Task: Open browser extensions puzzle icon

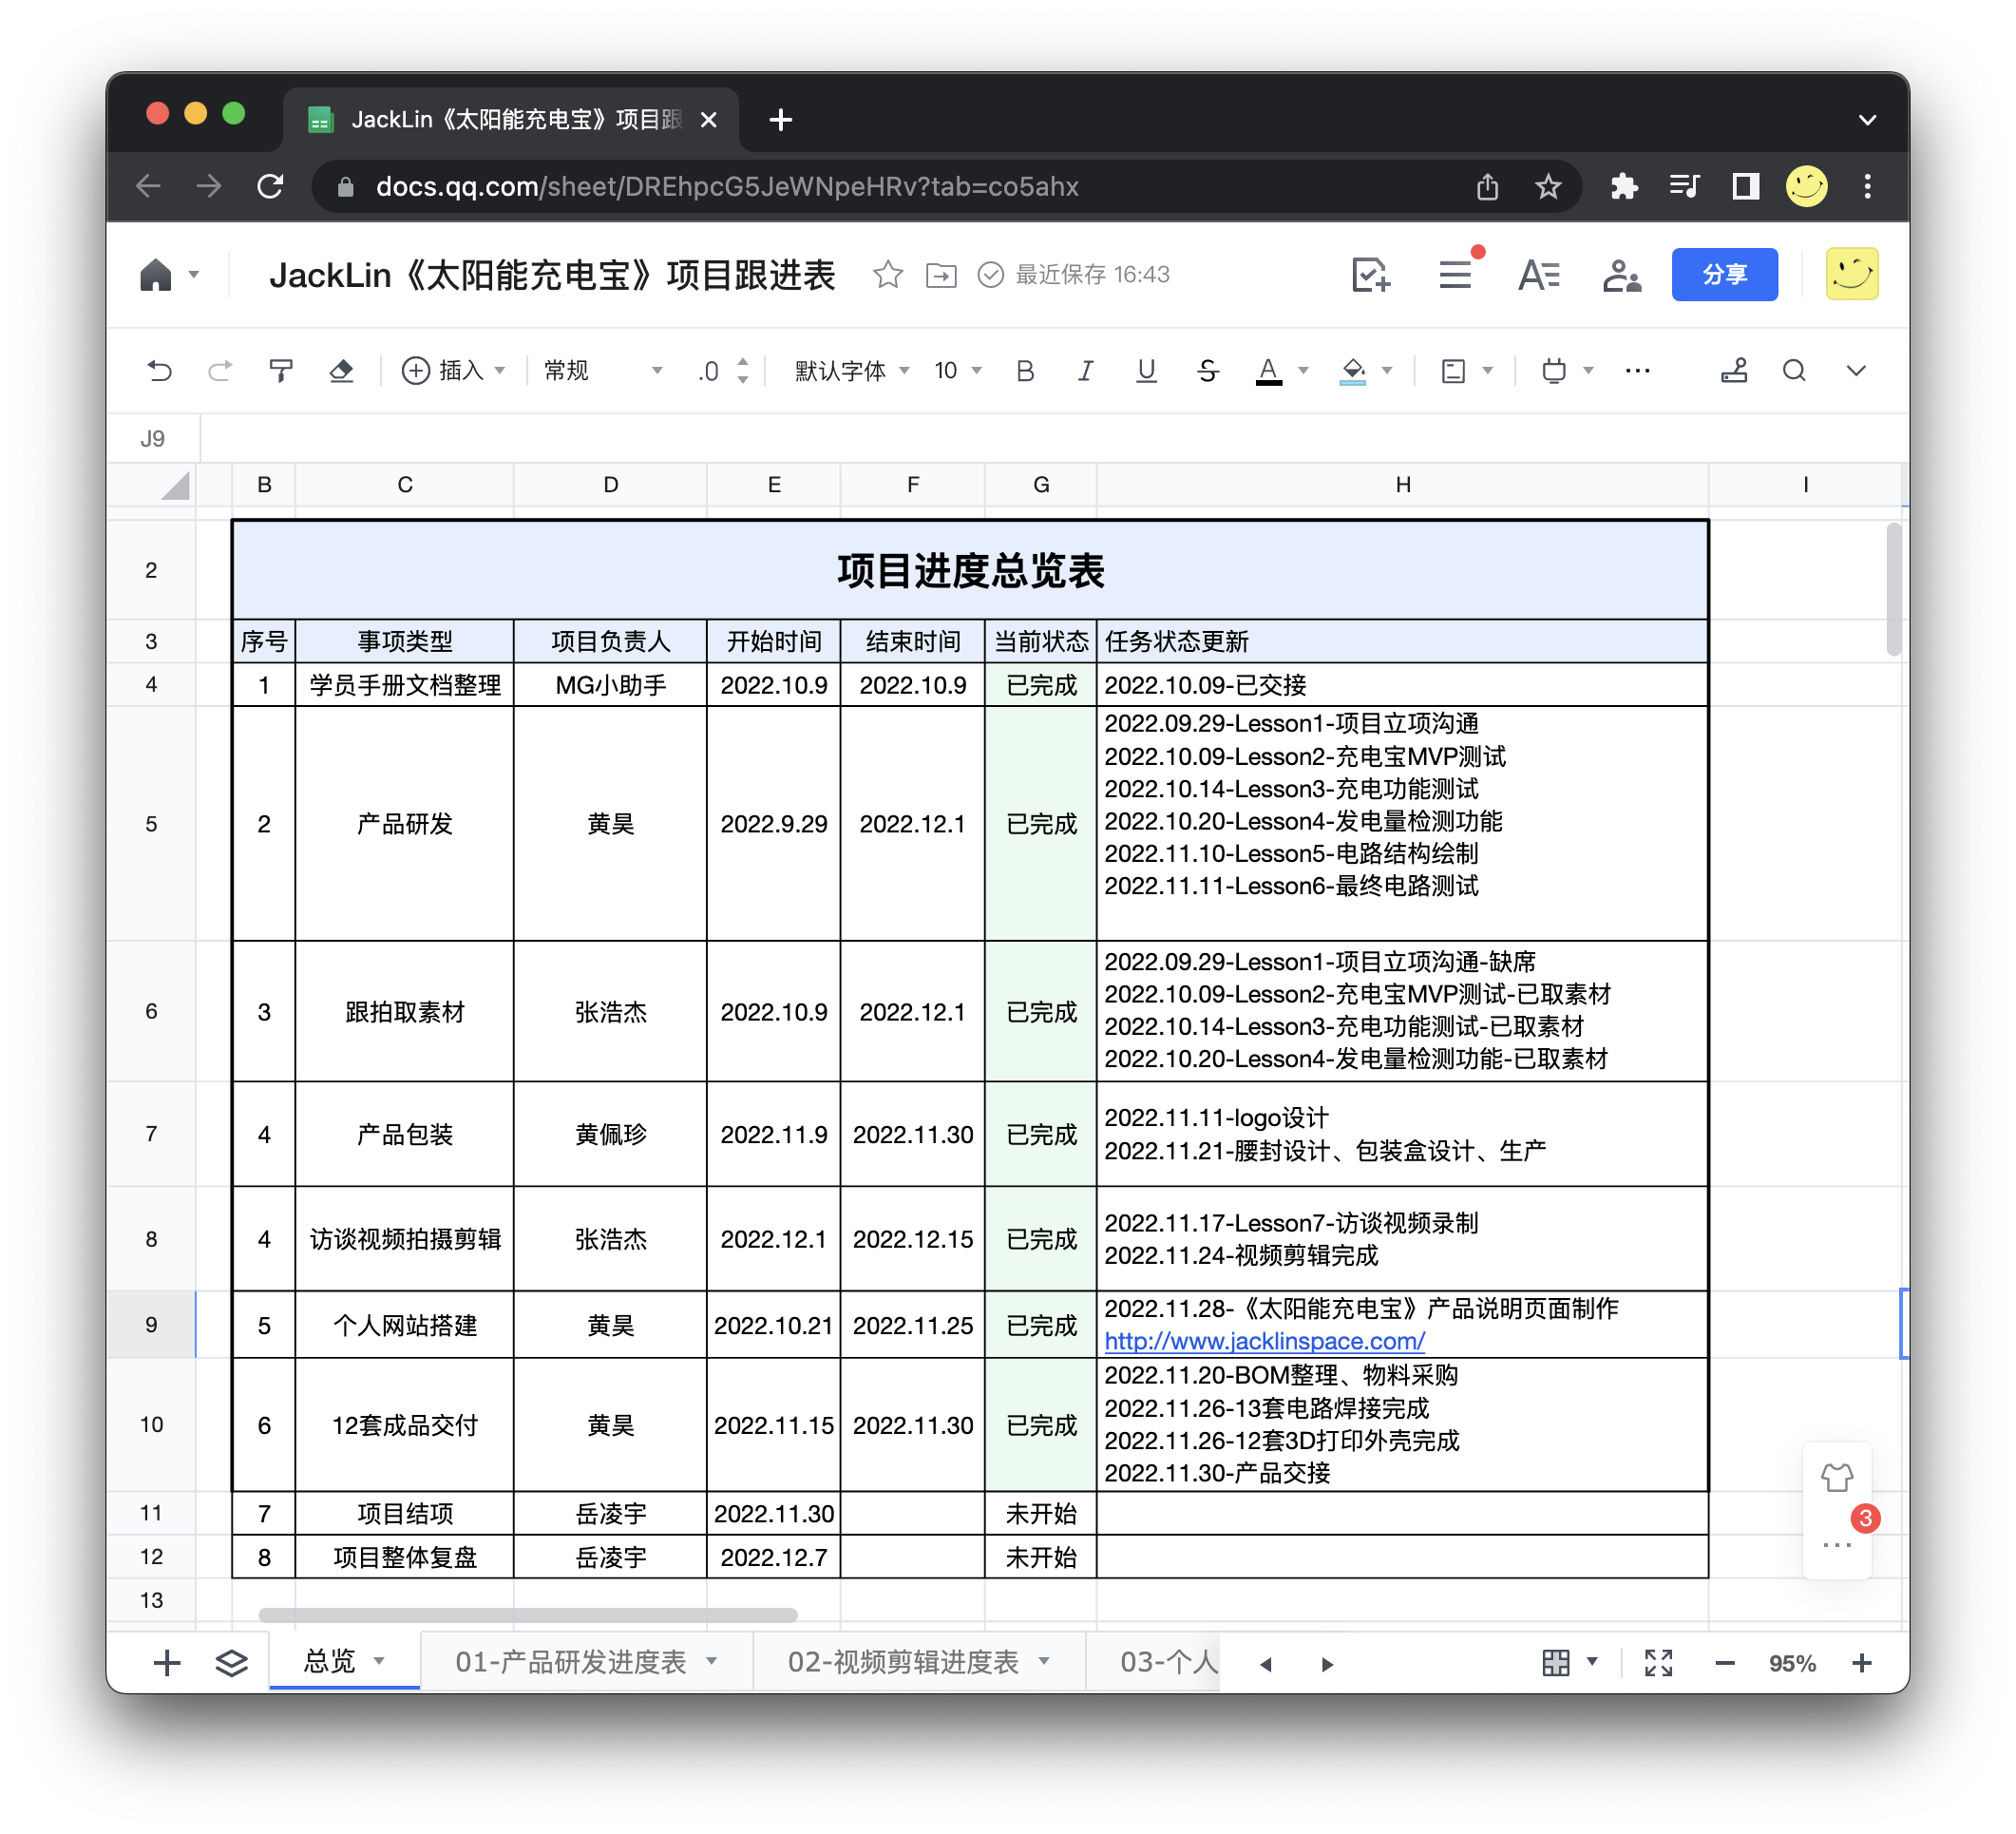Action: tap(1624, 186)
